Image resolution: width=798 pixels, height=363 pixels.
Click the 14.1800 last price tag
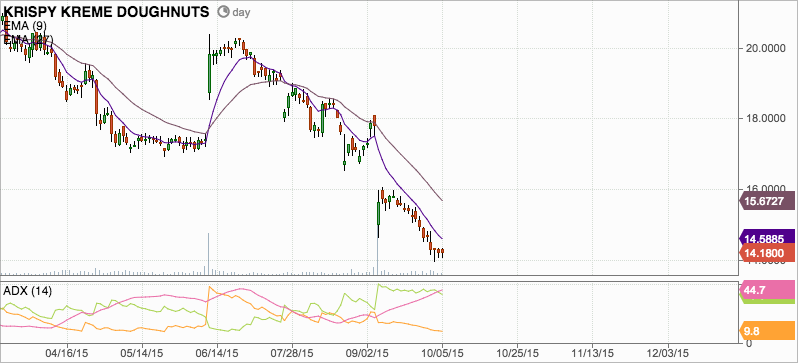[766, 252]
